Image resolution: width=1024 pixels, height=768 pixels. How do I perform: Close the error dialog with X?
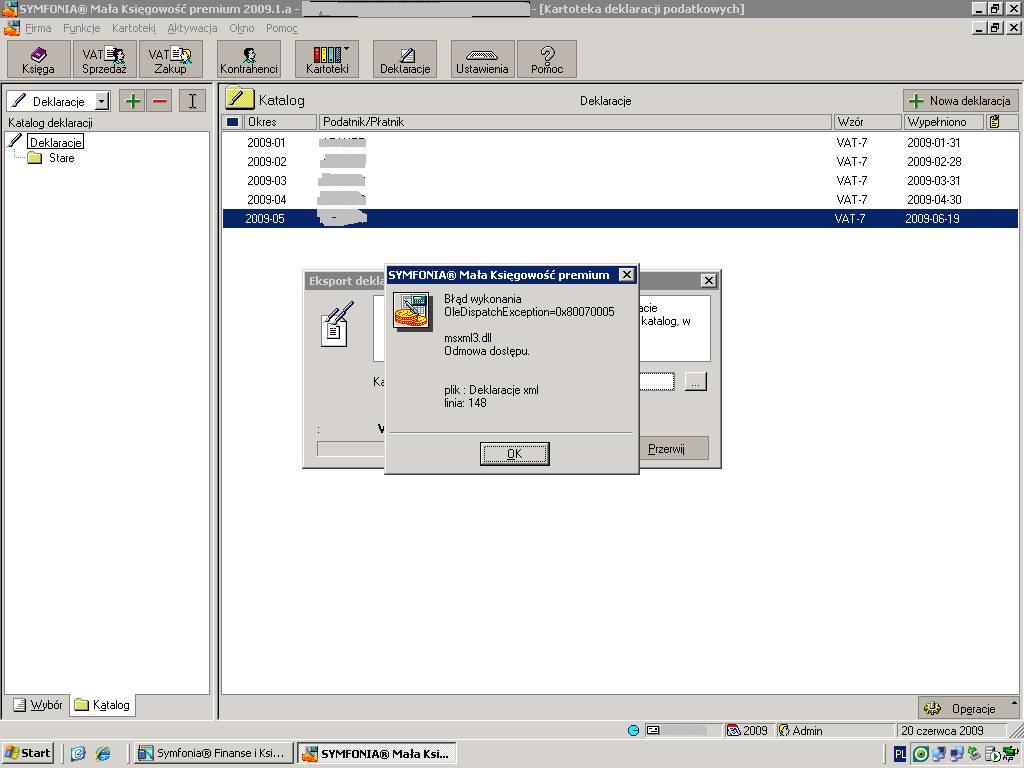(626, 274)
